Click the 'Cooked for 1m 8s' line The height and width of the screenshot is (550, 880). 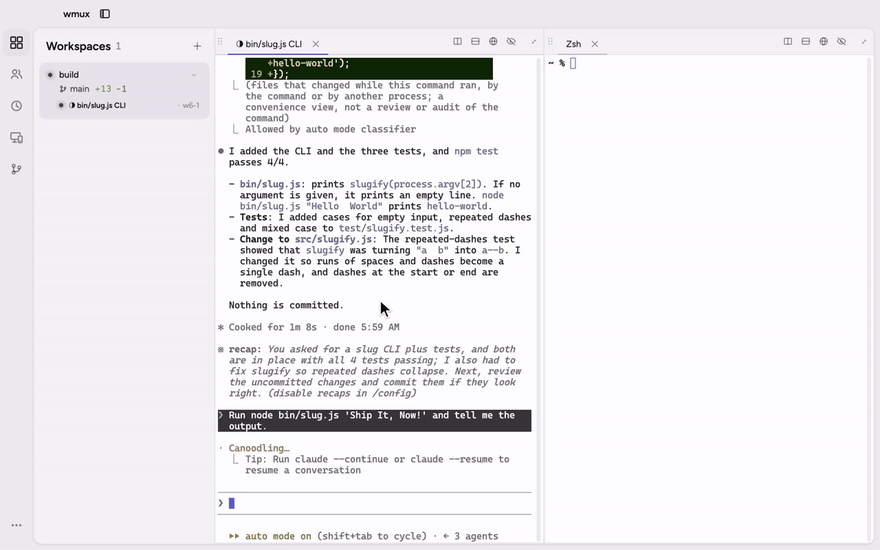click(272, 327)
